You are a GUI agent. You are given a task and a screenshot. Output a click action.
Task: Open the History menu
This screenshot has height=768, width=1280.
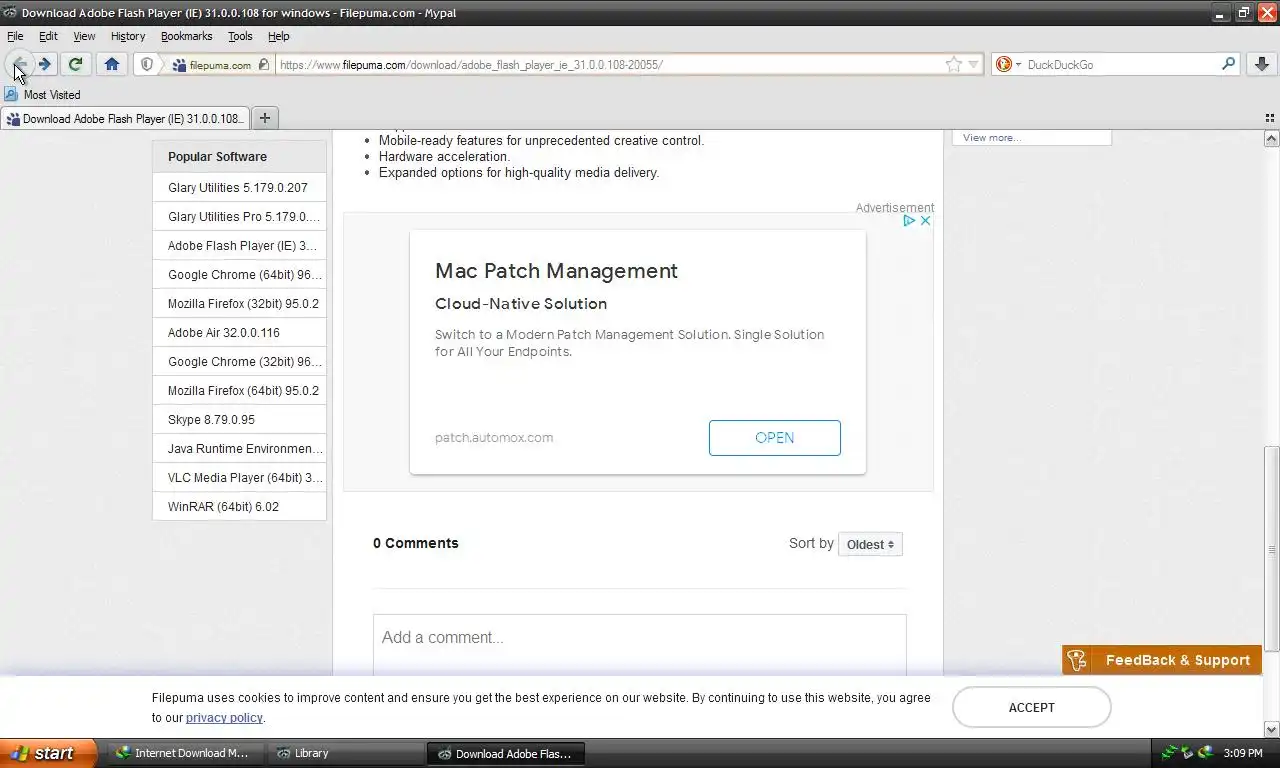click(x=128, y=36)
